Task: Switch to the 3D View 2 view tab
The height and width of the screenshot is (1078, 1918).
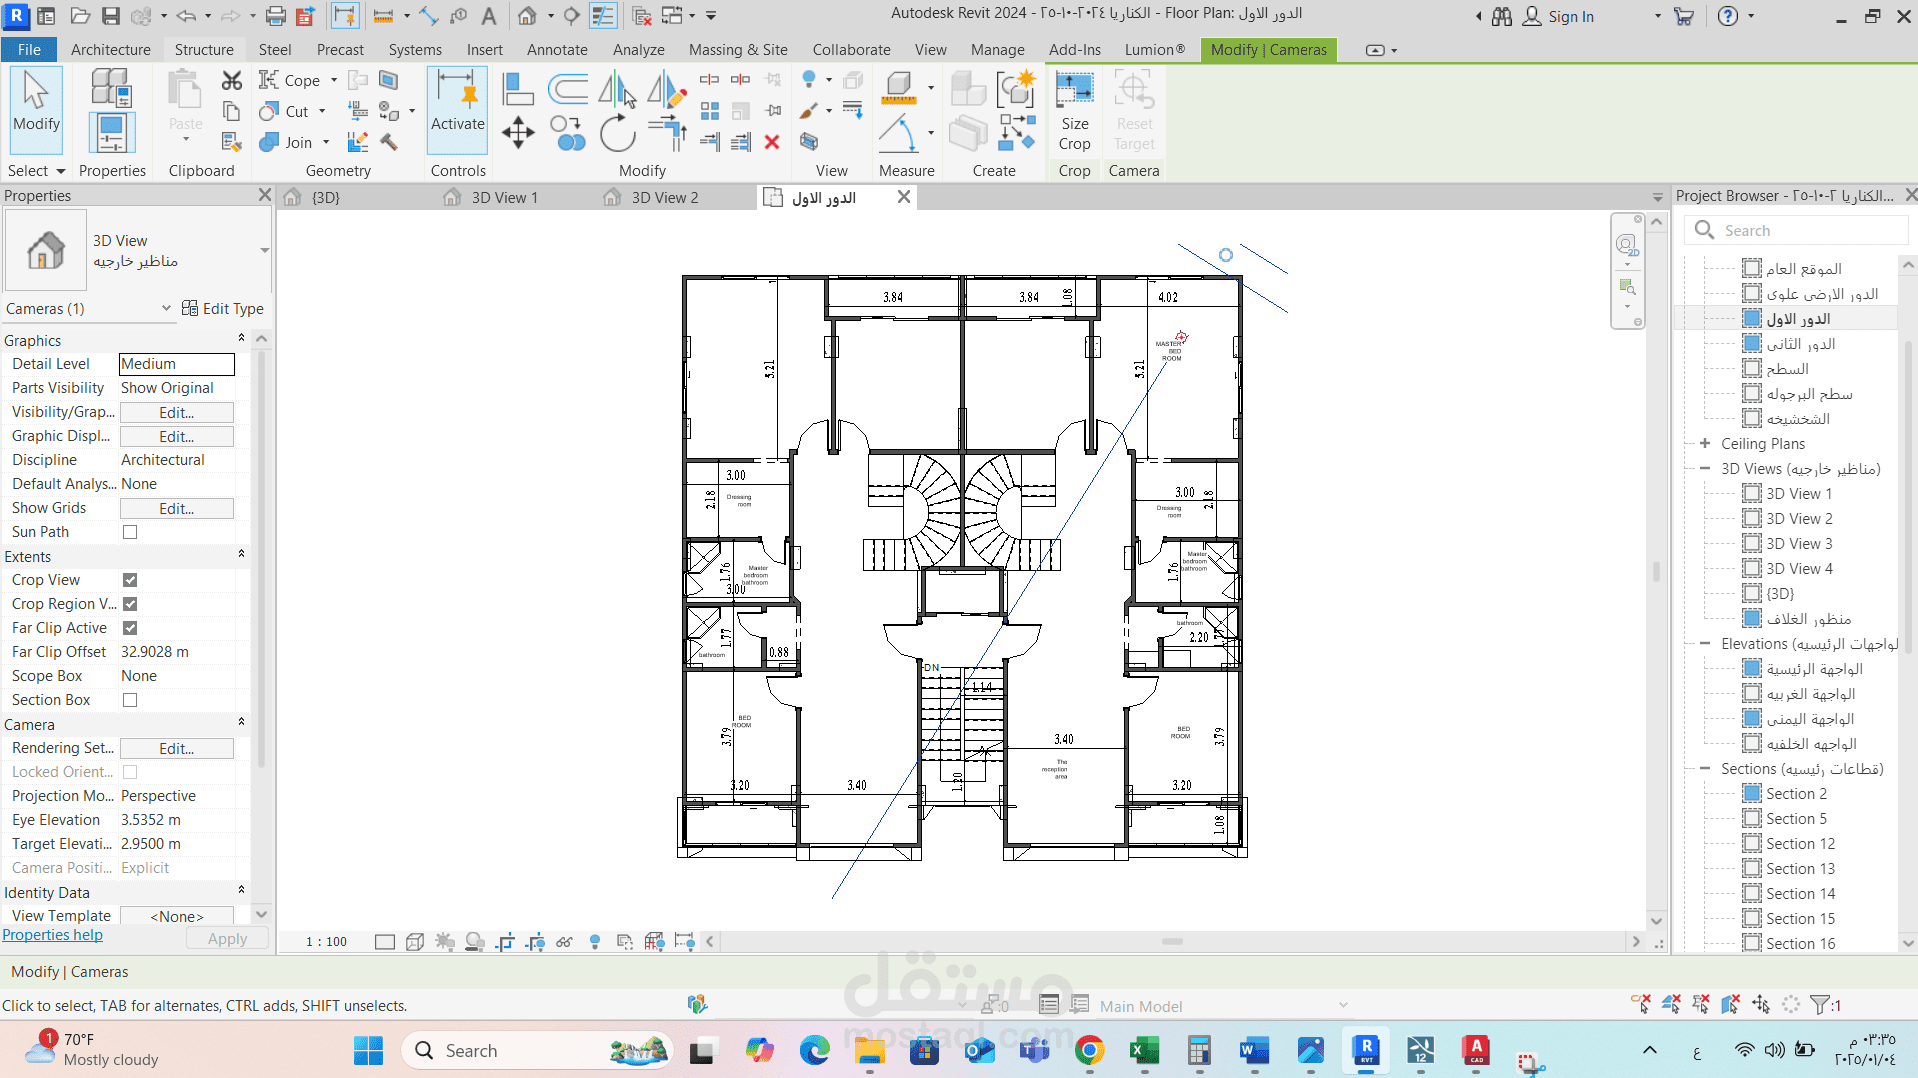Action: coord(664,197)
